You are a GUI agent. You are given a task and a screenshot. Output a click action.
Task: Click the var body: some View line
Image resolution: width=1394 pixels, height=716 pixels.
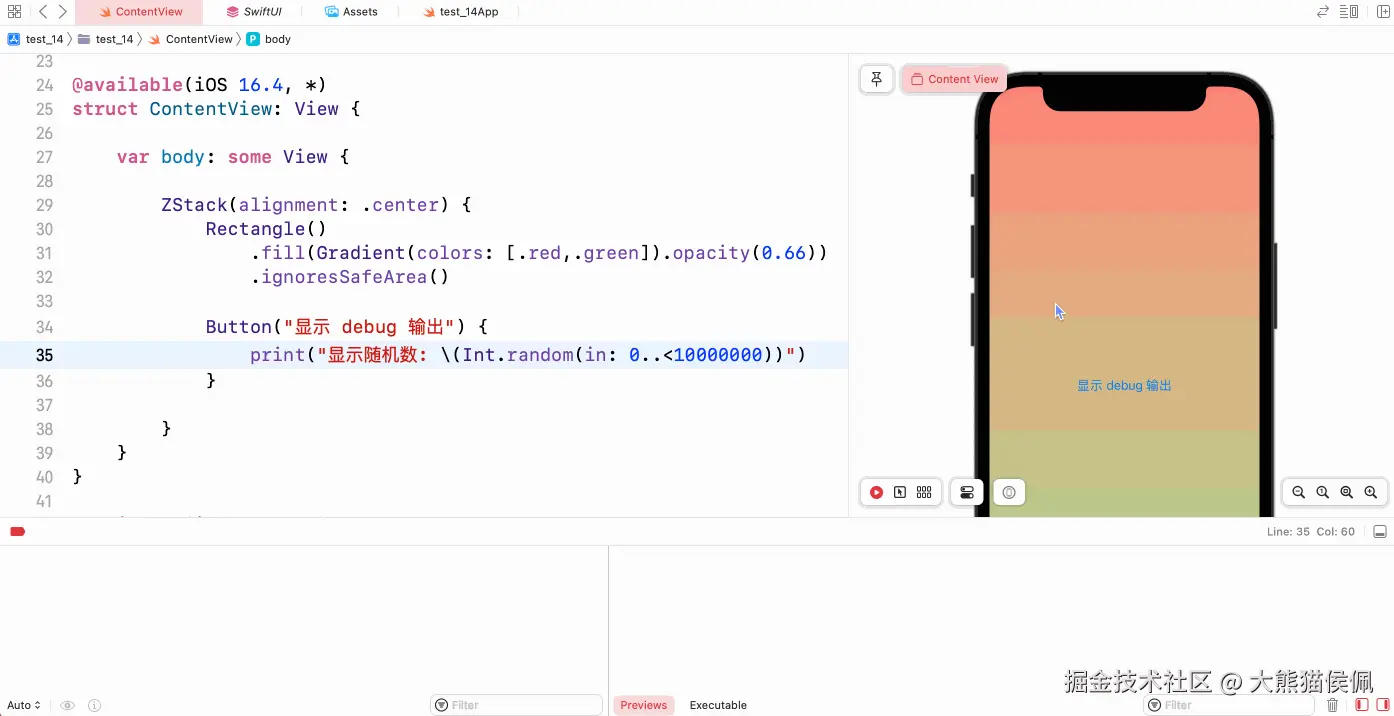click(x=233, y=157)
